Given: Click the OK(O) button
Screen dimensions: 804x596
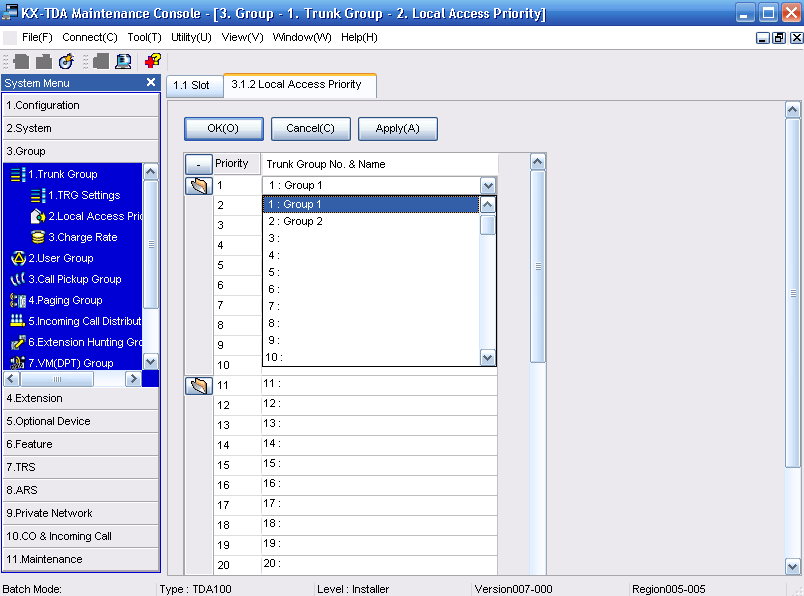Looking at the screenshot, I should point(224,129).
